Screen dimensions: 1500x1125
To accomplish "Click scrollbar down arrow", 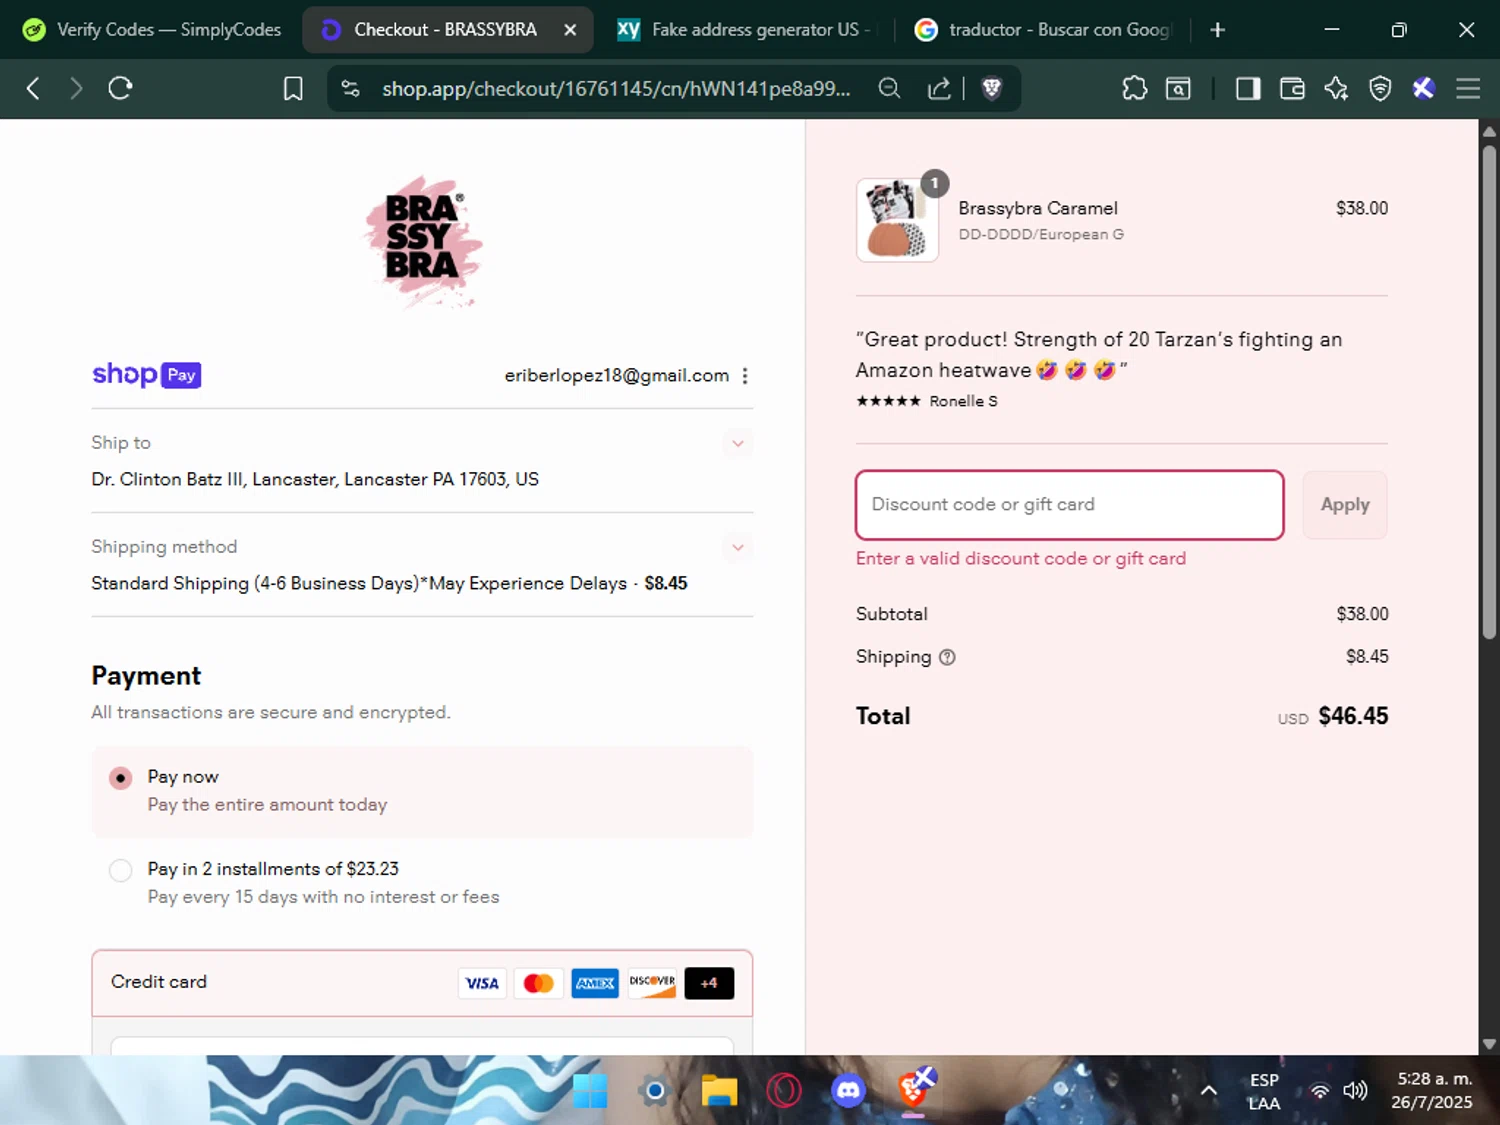I will click(x=1489, y=1043).
